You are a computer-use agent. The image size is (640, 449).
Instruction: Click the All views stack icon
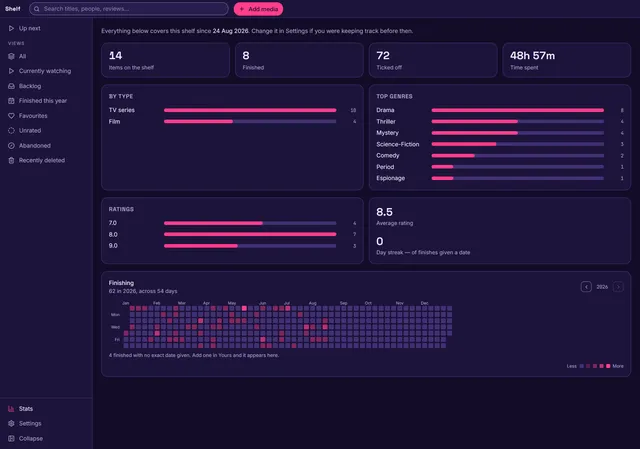click(11, 56)
